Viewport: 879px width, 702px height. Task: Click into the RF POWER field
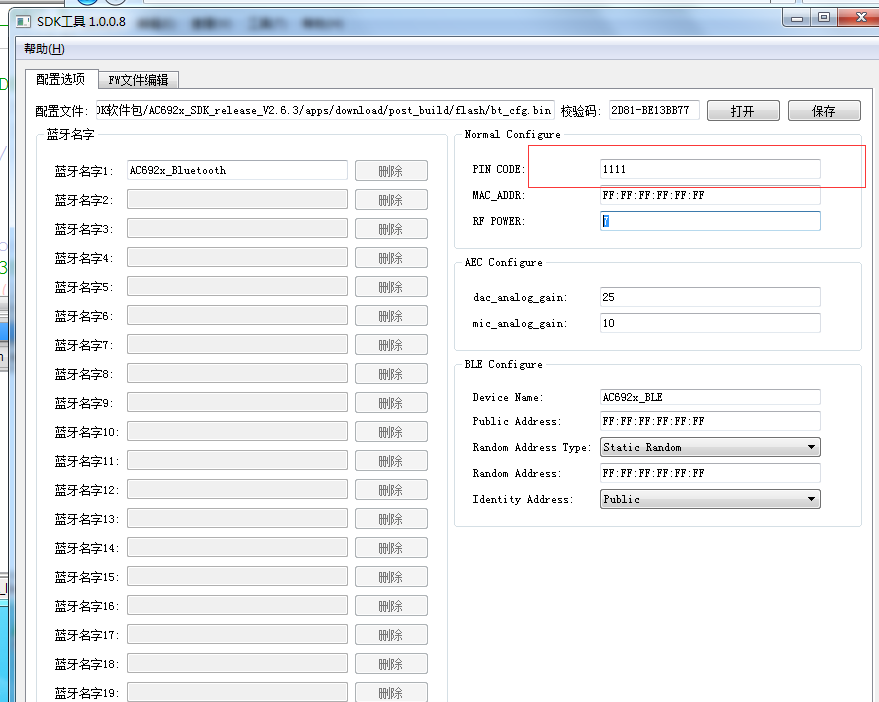coord(710,221)
